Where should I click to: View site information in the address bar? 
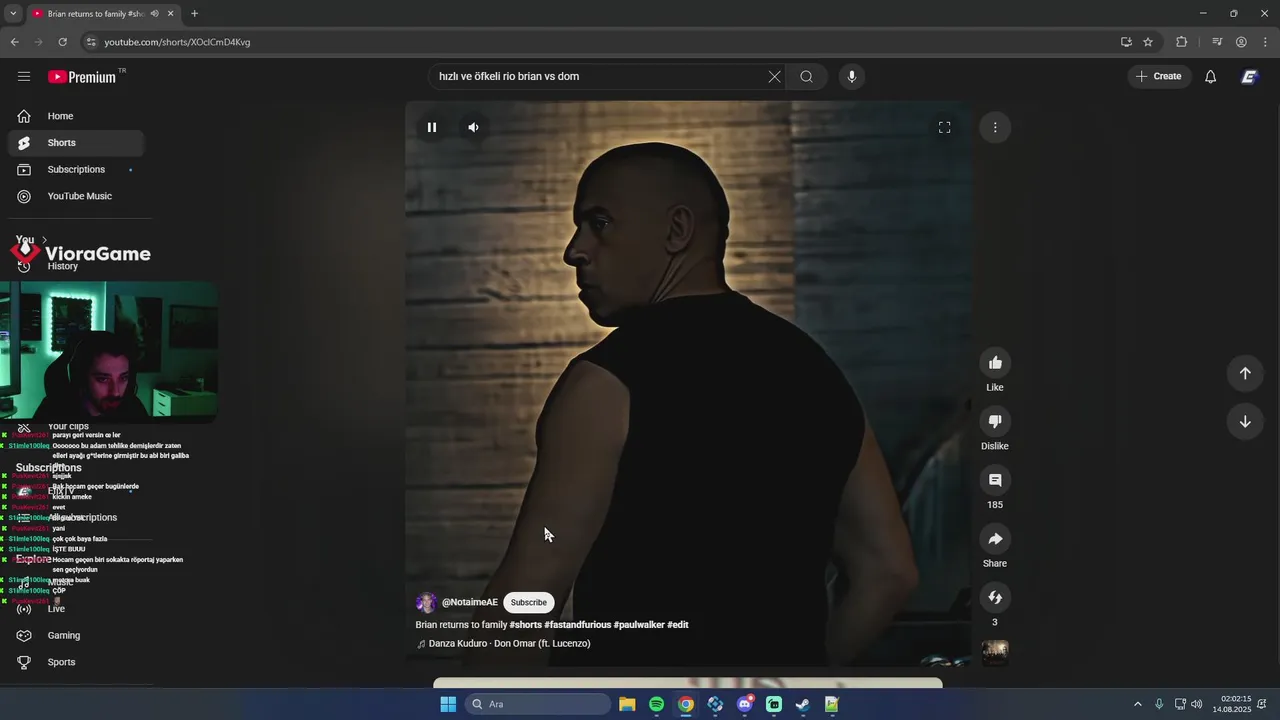tap(91, 42)
